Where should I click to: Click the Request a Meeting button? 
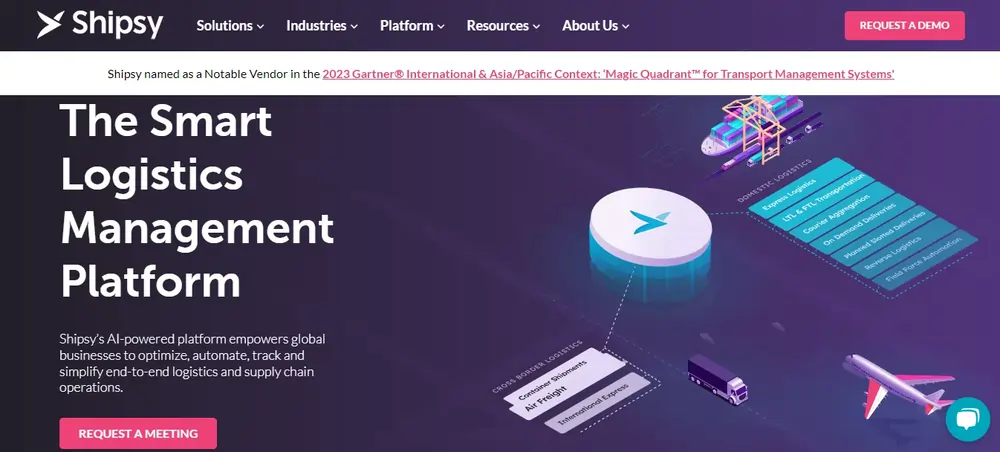pos(138,433)
